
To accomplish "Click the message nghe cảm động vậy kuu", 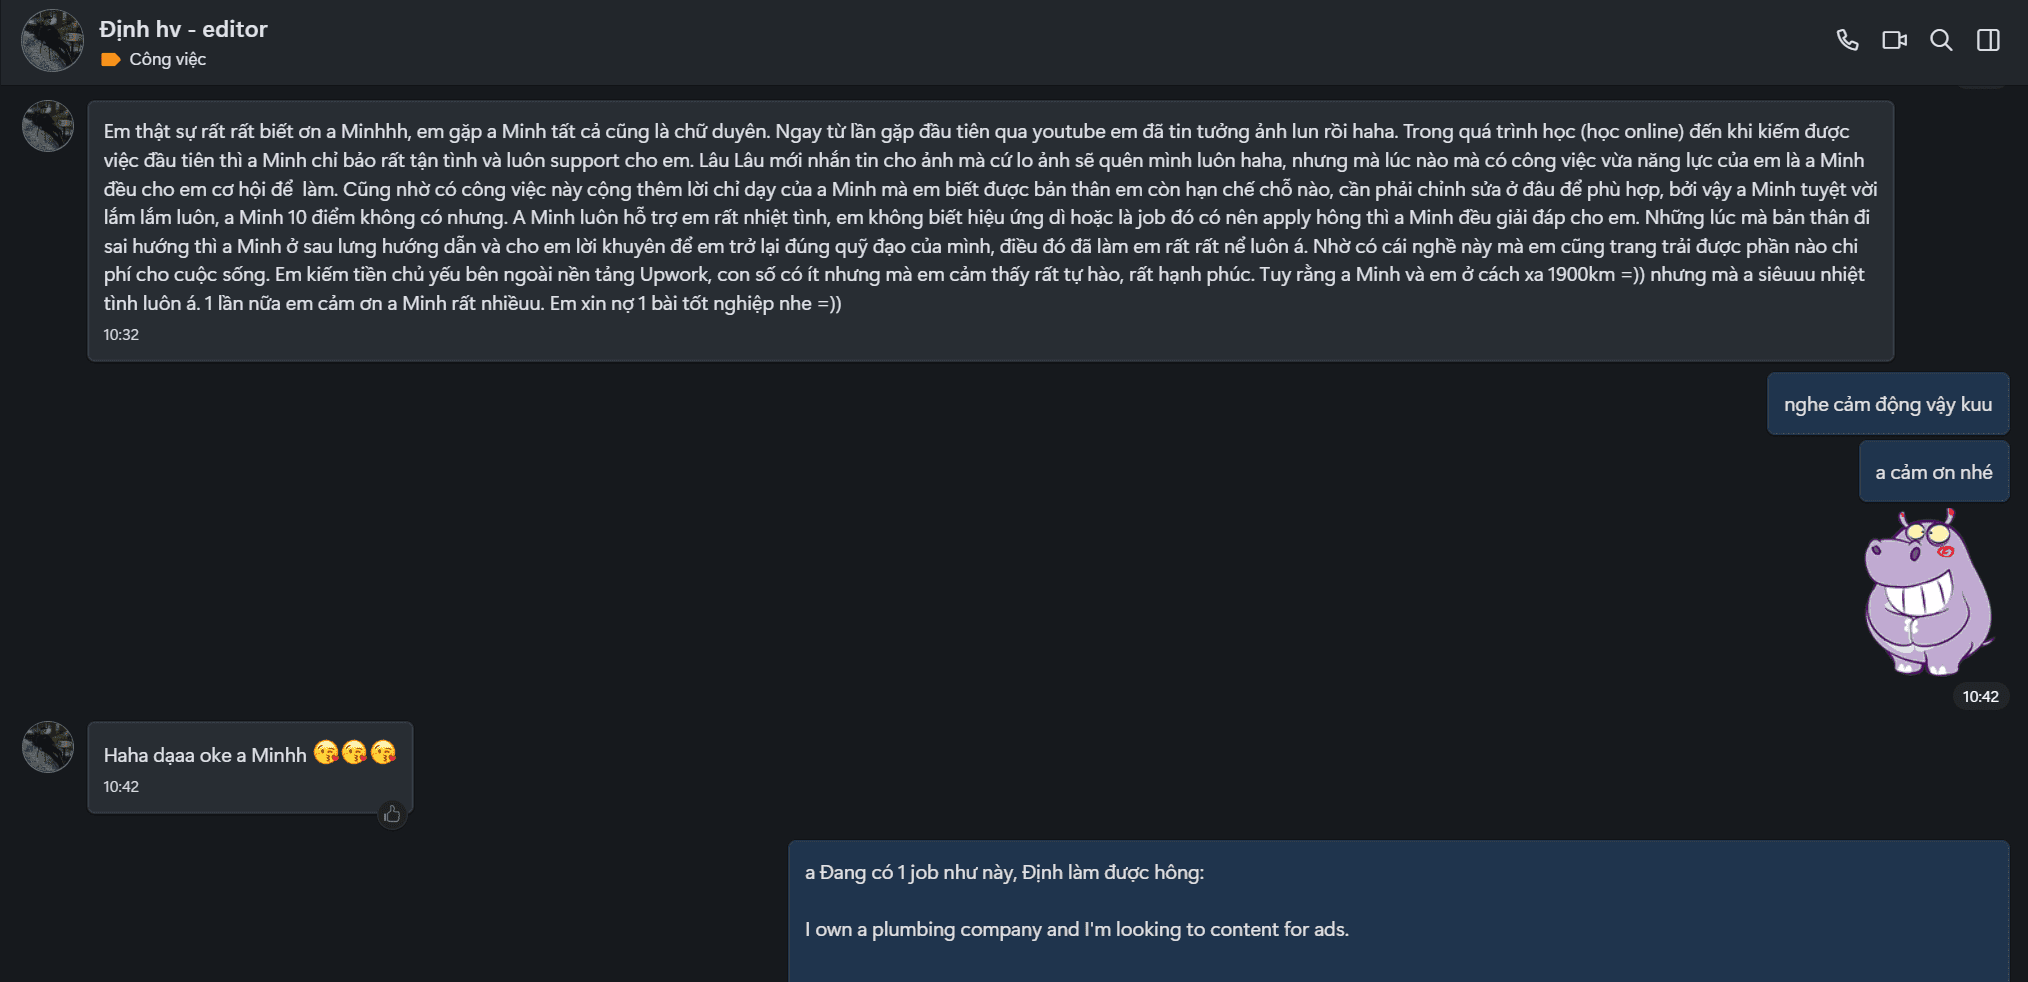I will (1887, 404).
